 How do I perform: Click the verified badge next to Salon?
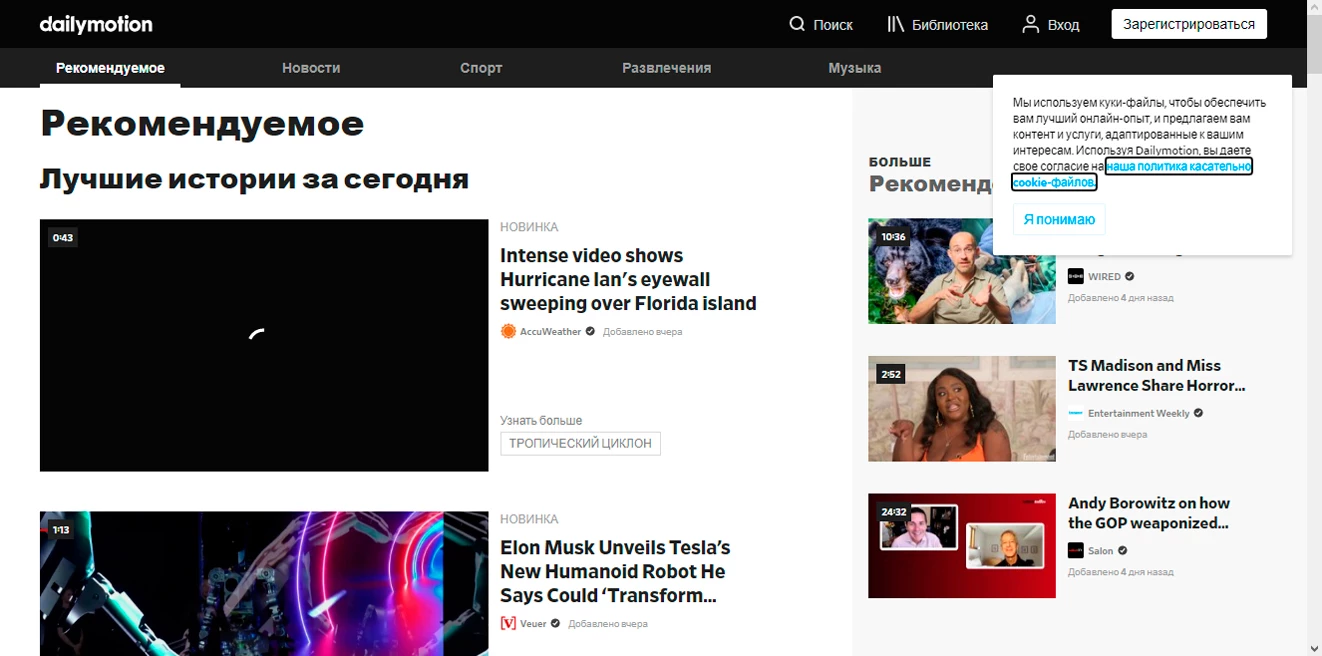[1123, 550]
